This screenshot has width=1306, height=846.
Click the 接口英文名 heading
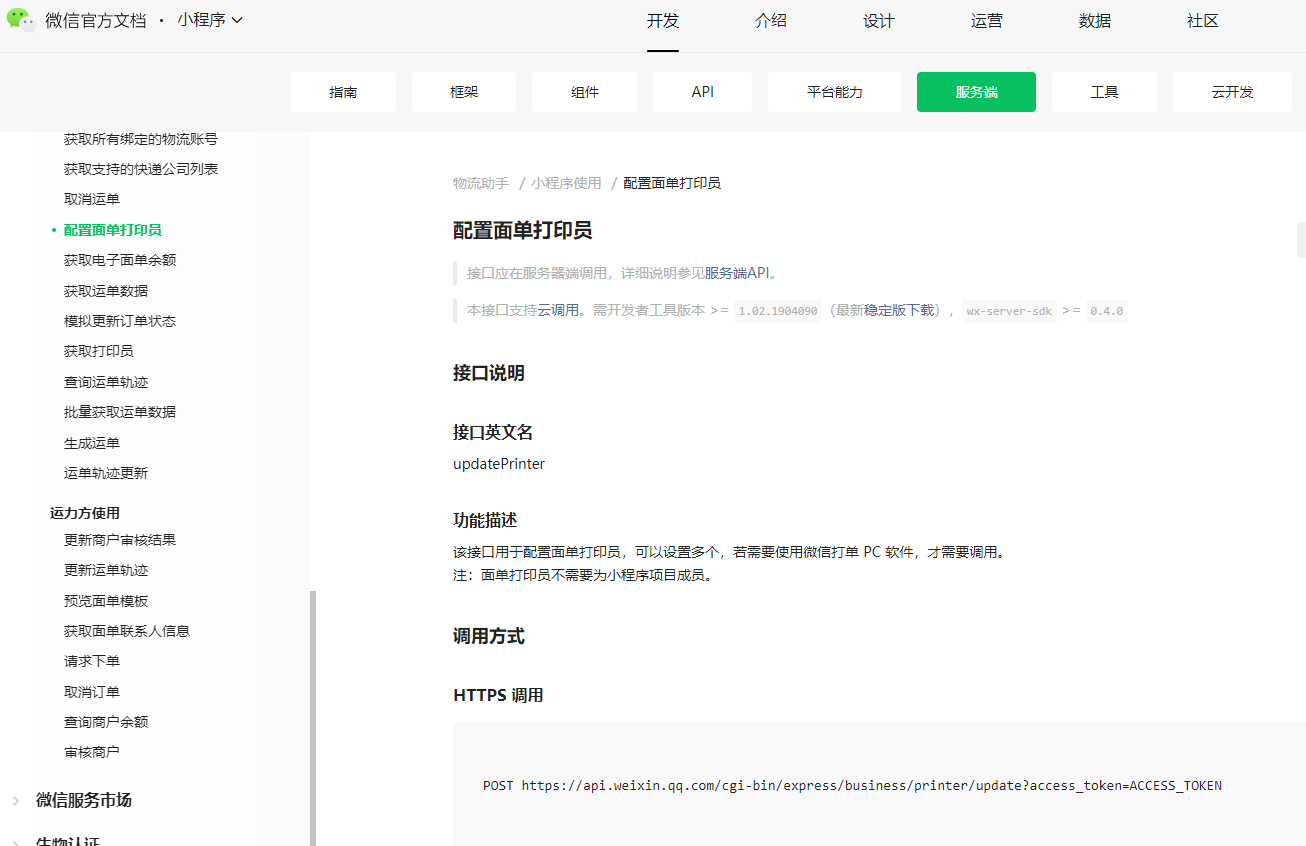tap(493, 433)
